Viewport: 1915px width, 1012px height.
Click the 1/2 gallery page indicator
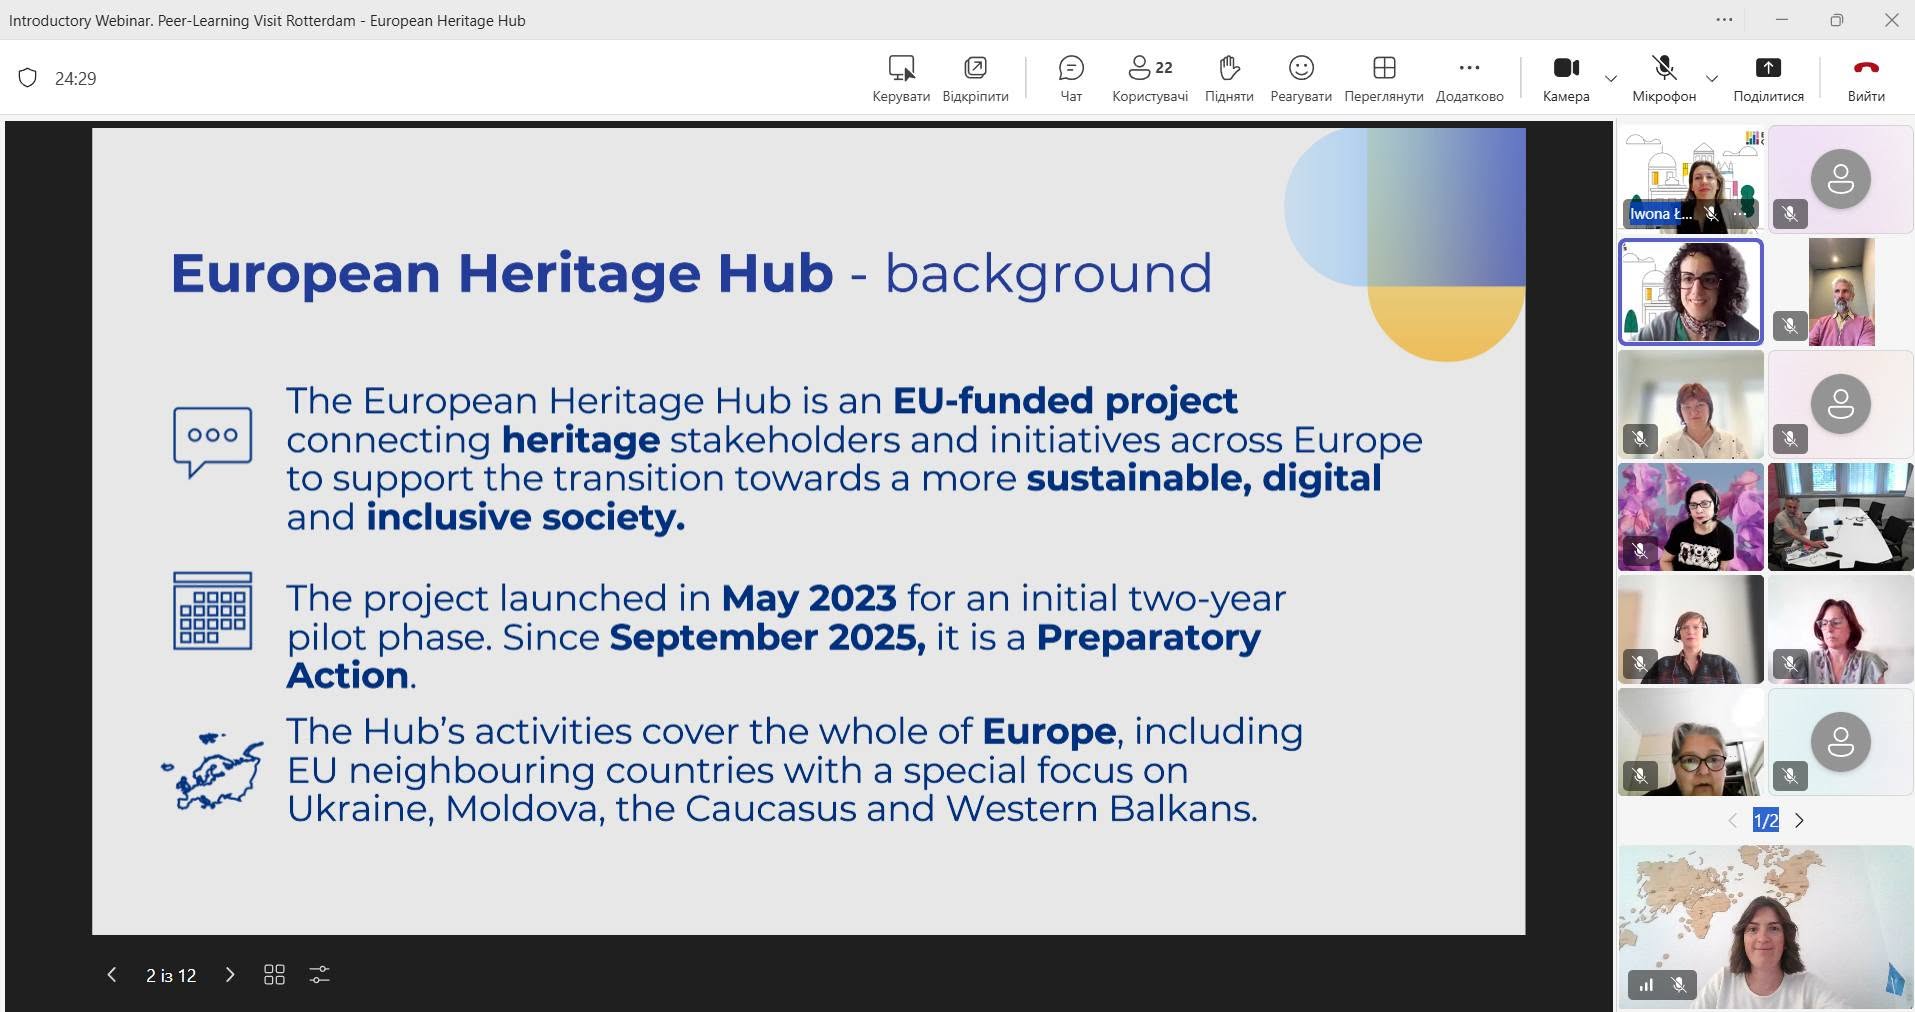[1766, 821]
